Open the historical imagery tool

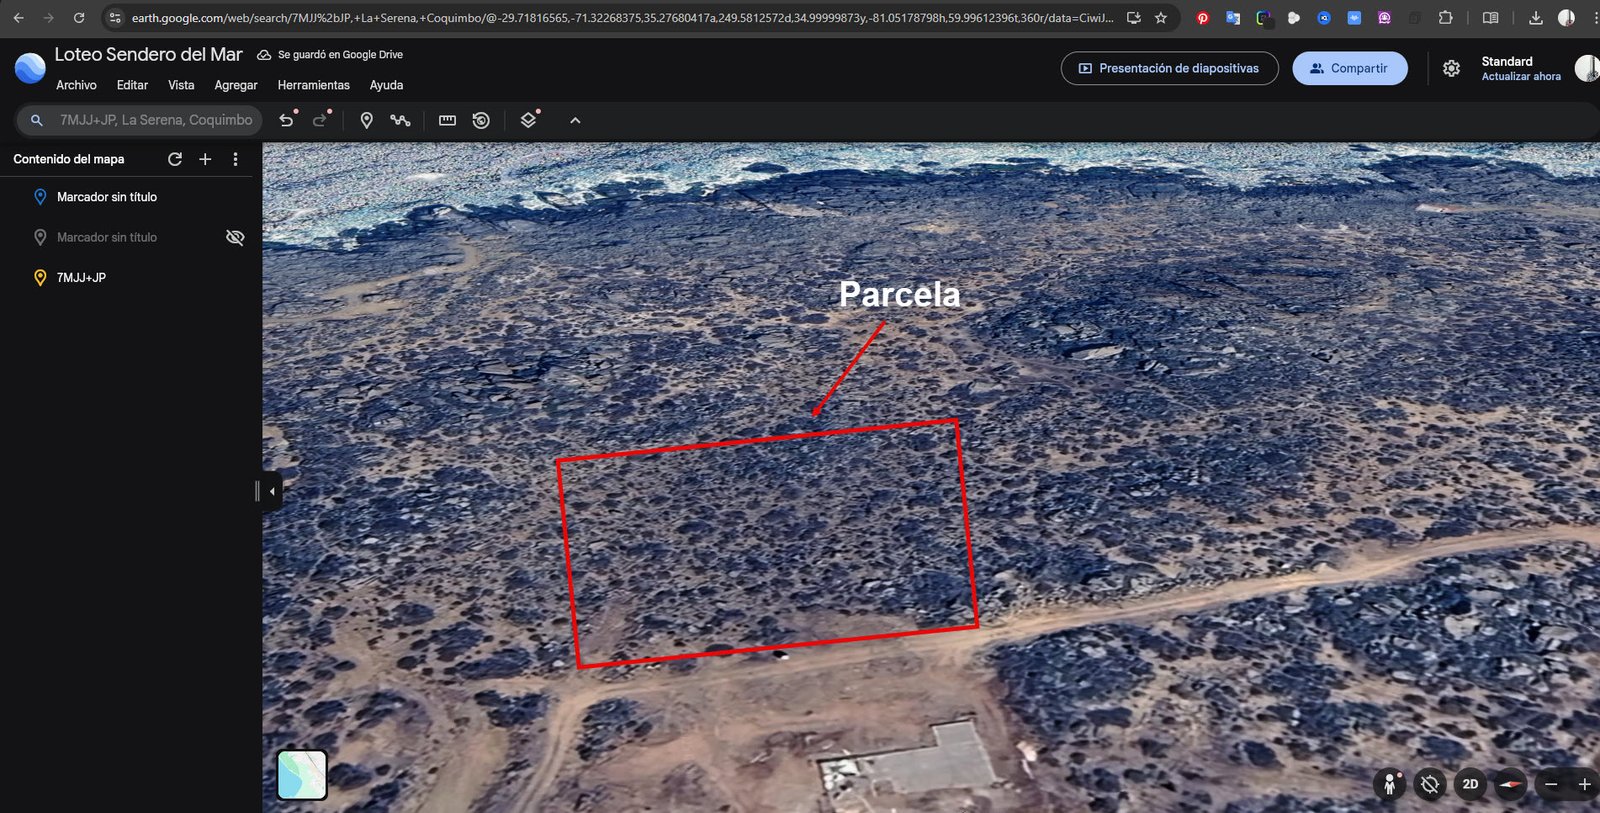[481, 120]
